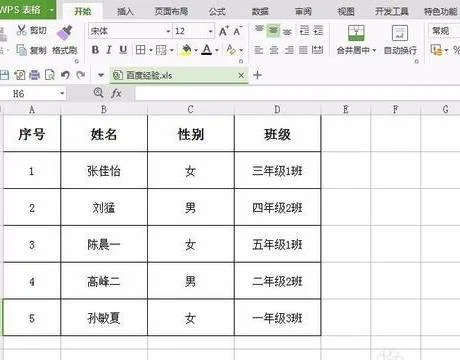Open the font size dropdown (12)

[211, 31]
